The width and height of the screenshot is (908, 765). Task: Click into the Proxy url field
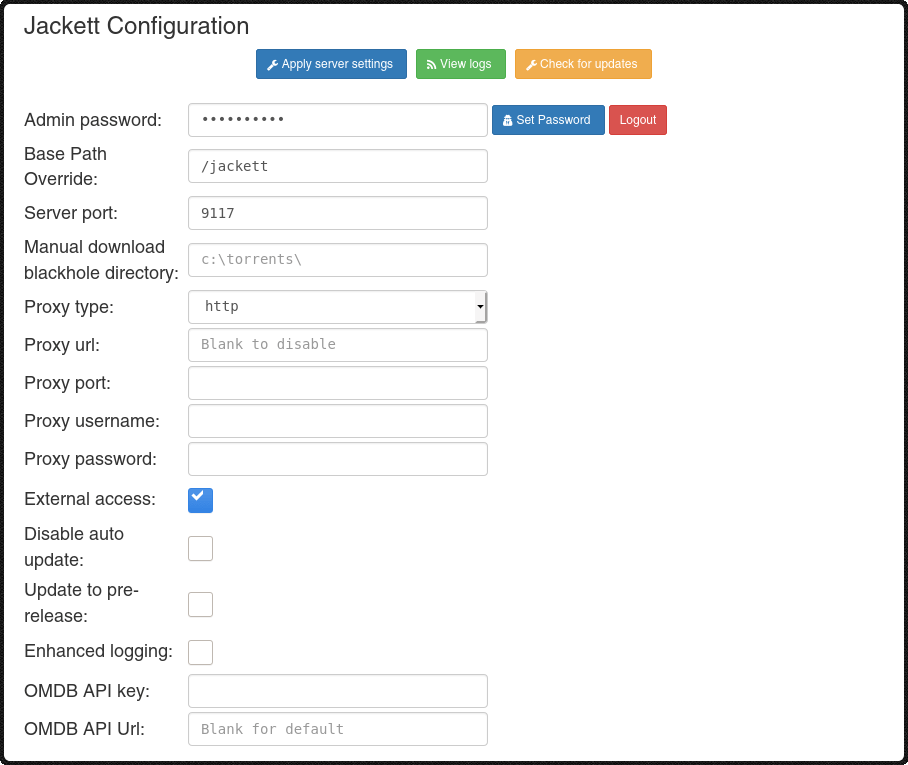tap(337, 345)
